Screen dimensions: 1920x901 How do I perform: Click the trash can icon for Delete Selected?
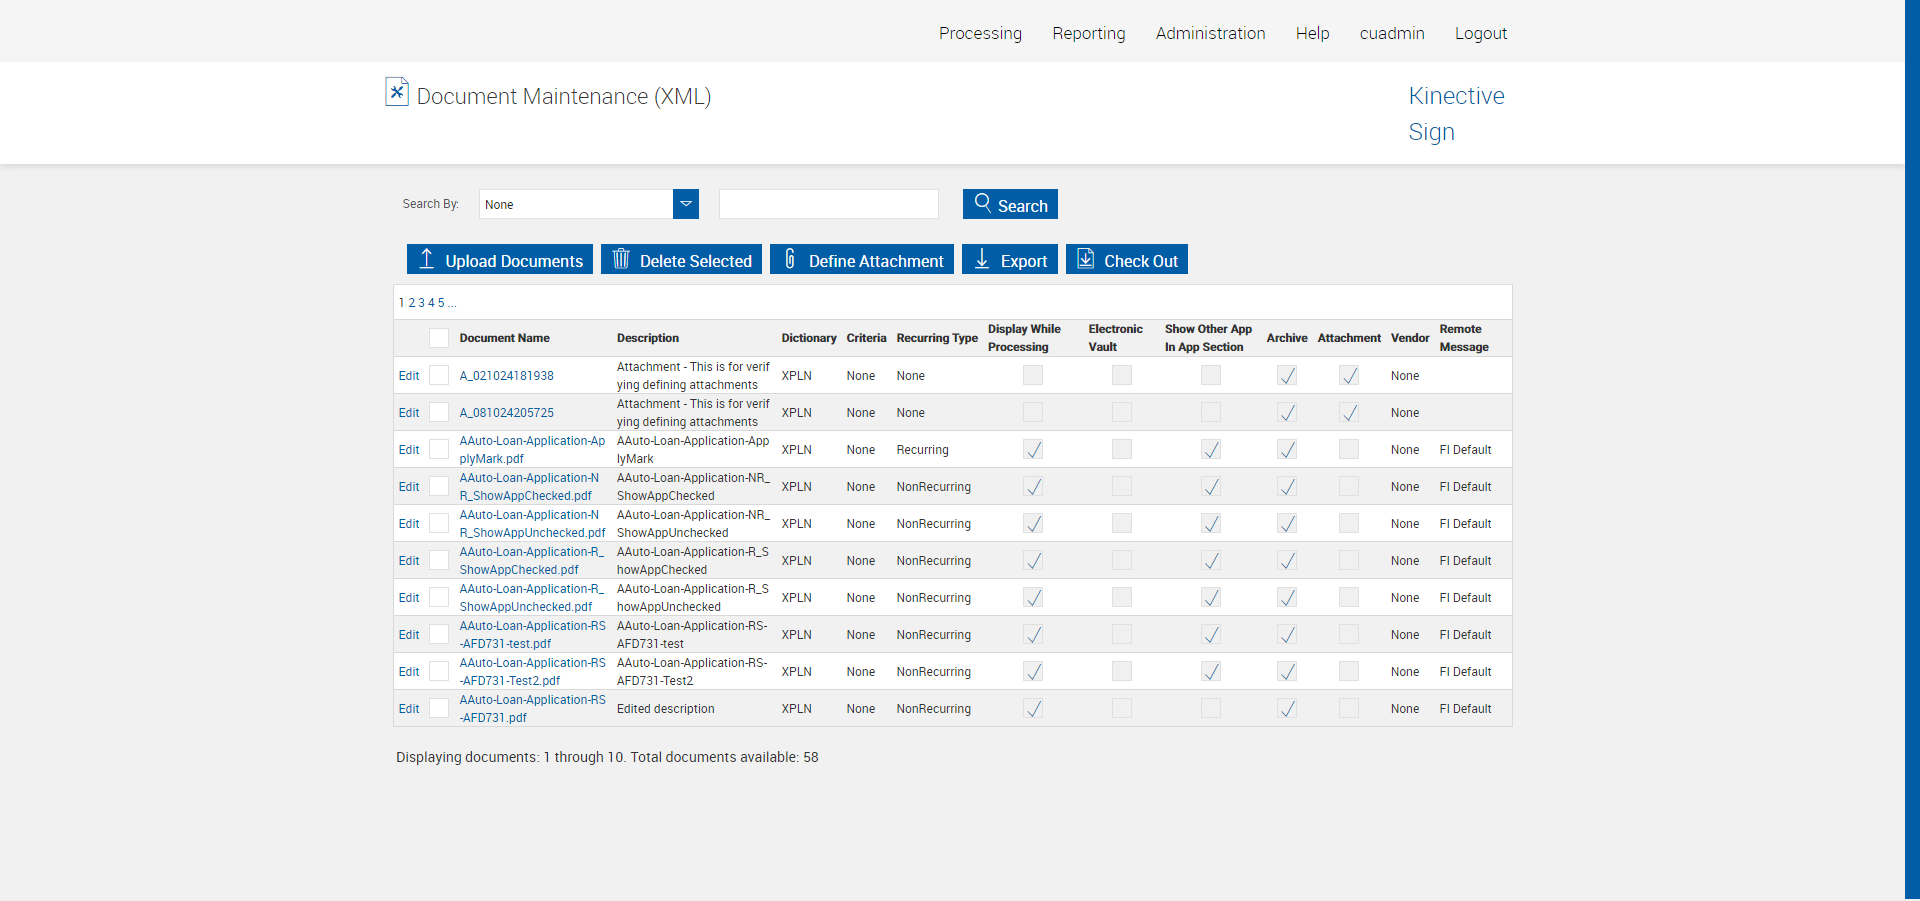(x=621, y=259)
